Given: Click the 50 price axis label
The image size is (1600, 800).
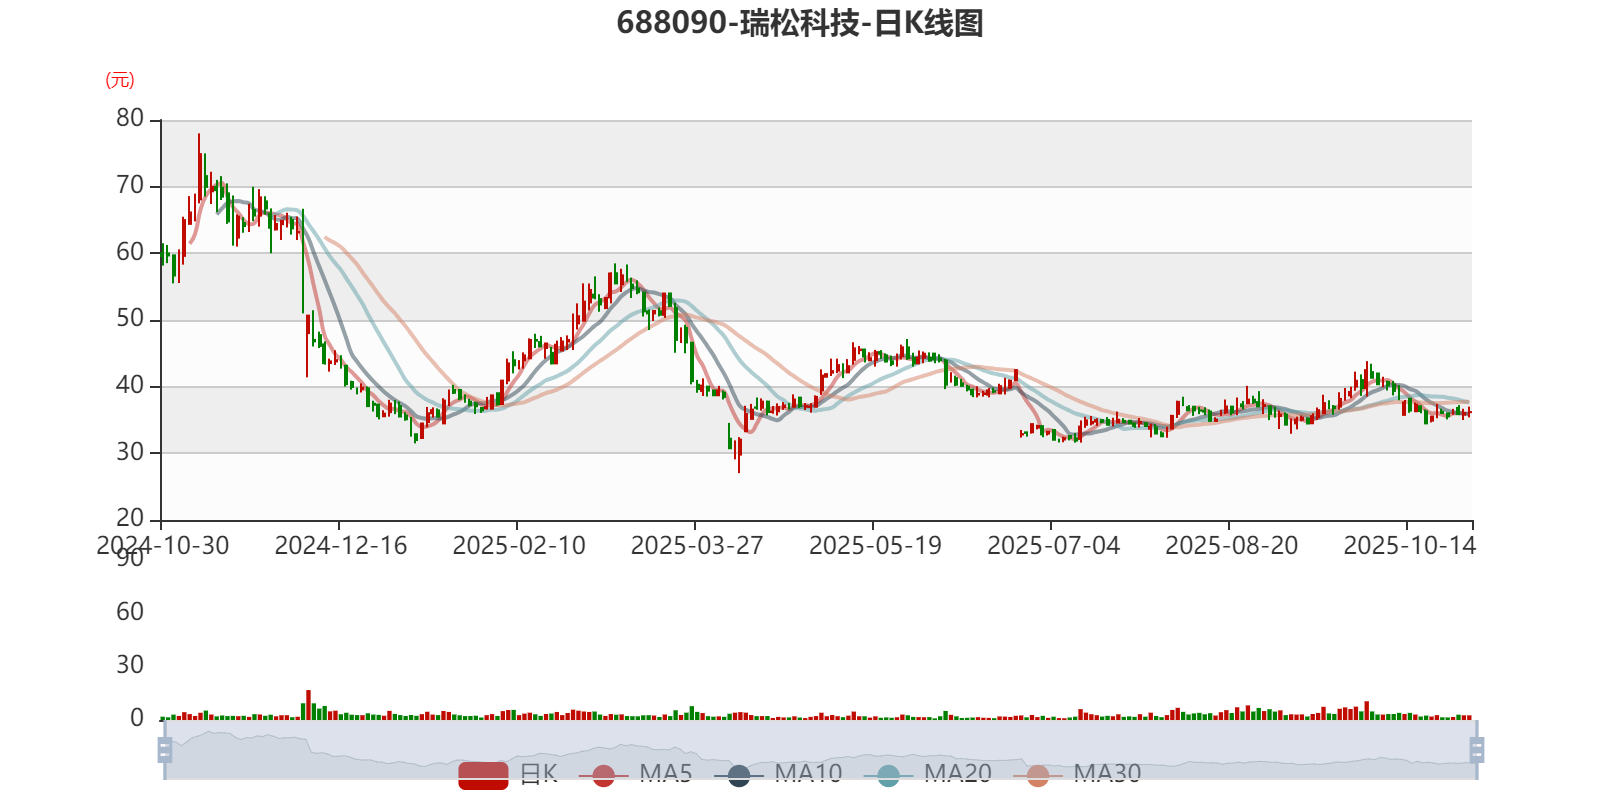Looking at the screenshot, I should [x=130, y=319].
